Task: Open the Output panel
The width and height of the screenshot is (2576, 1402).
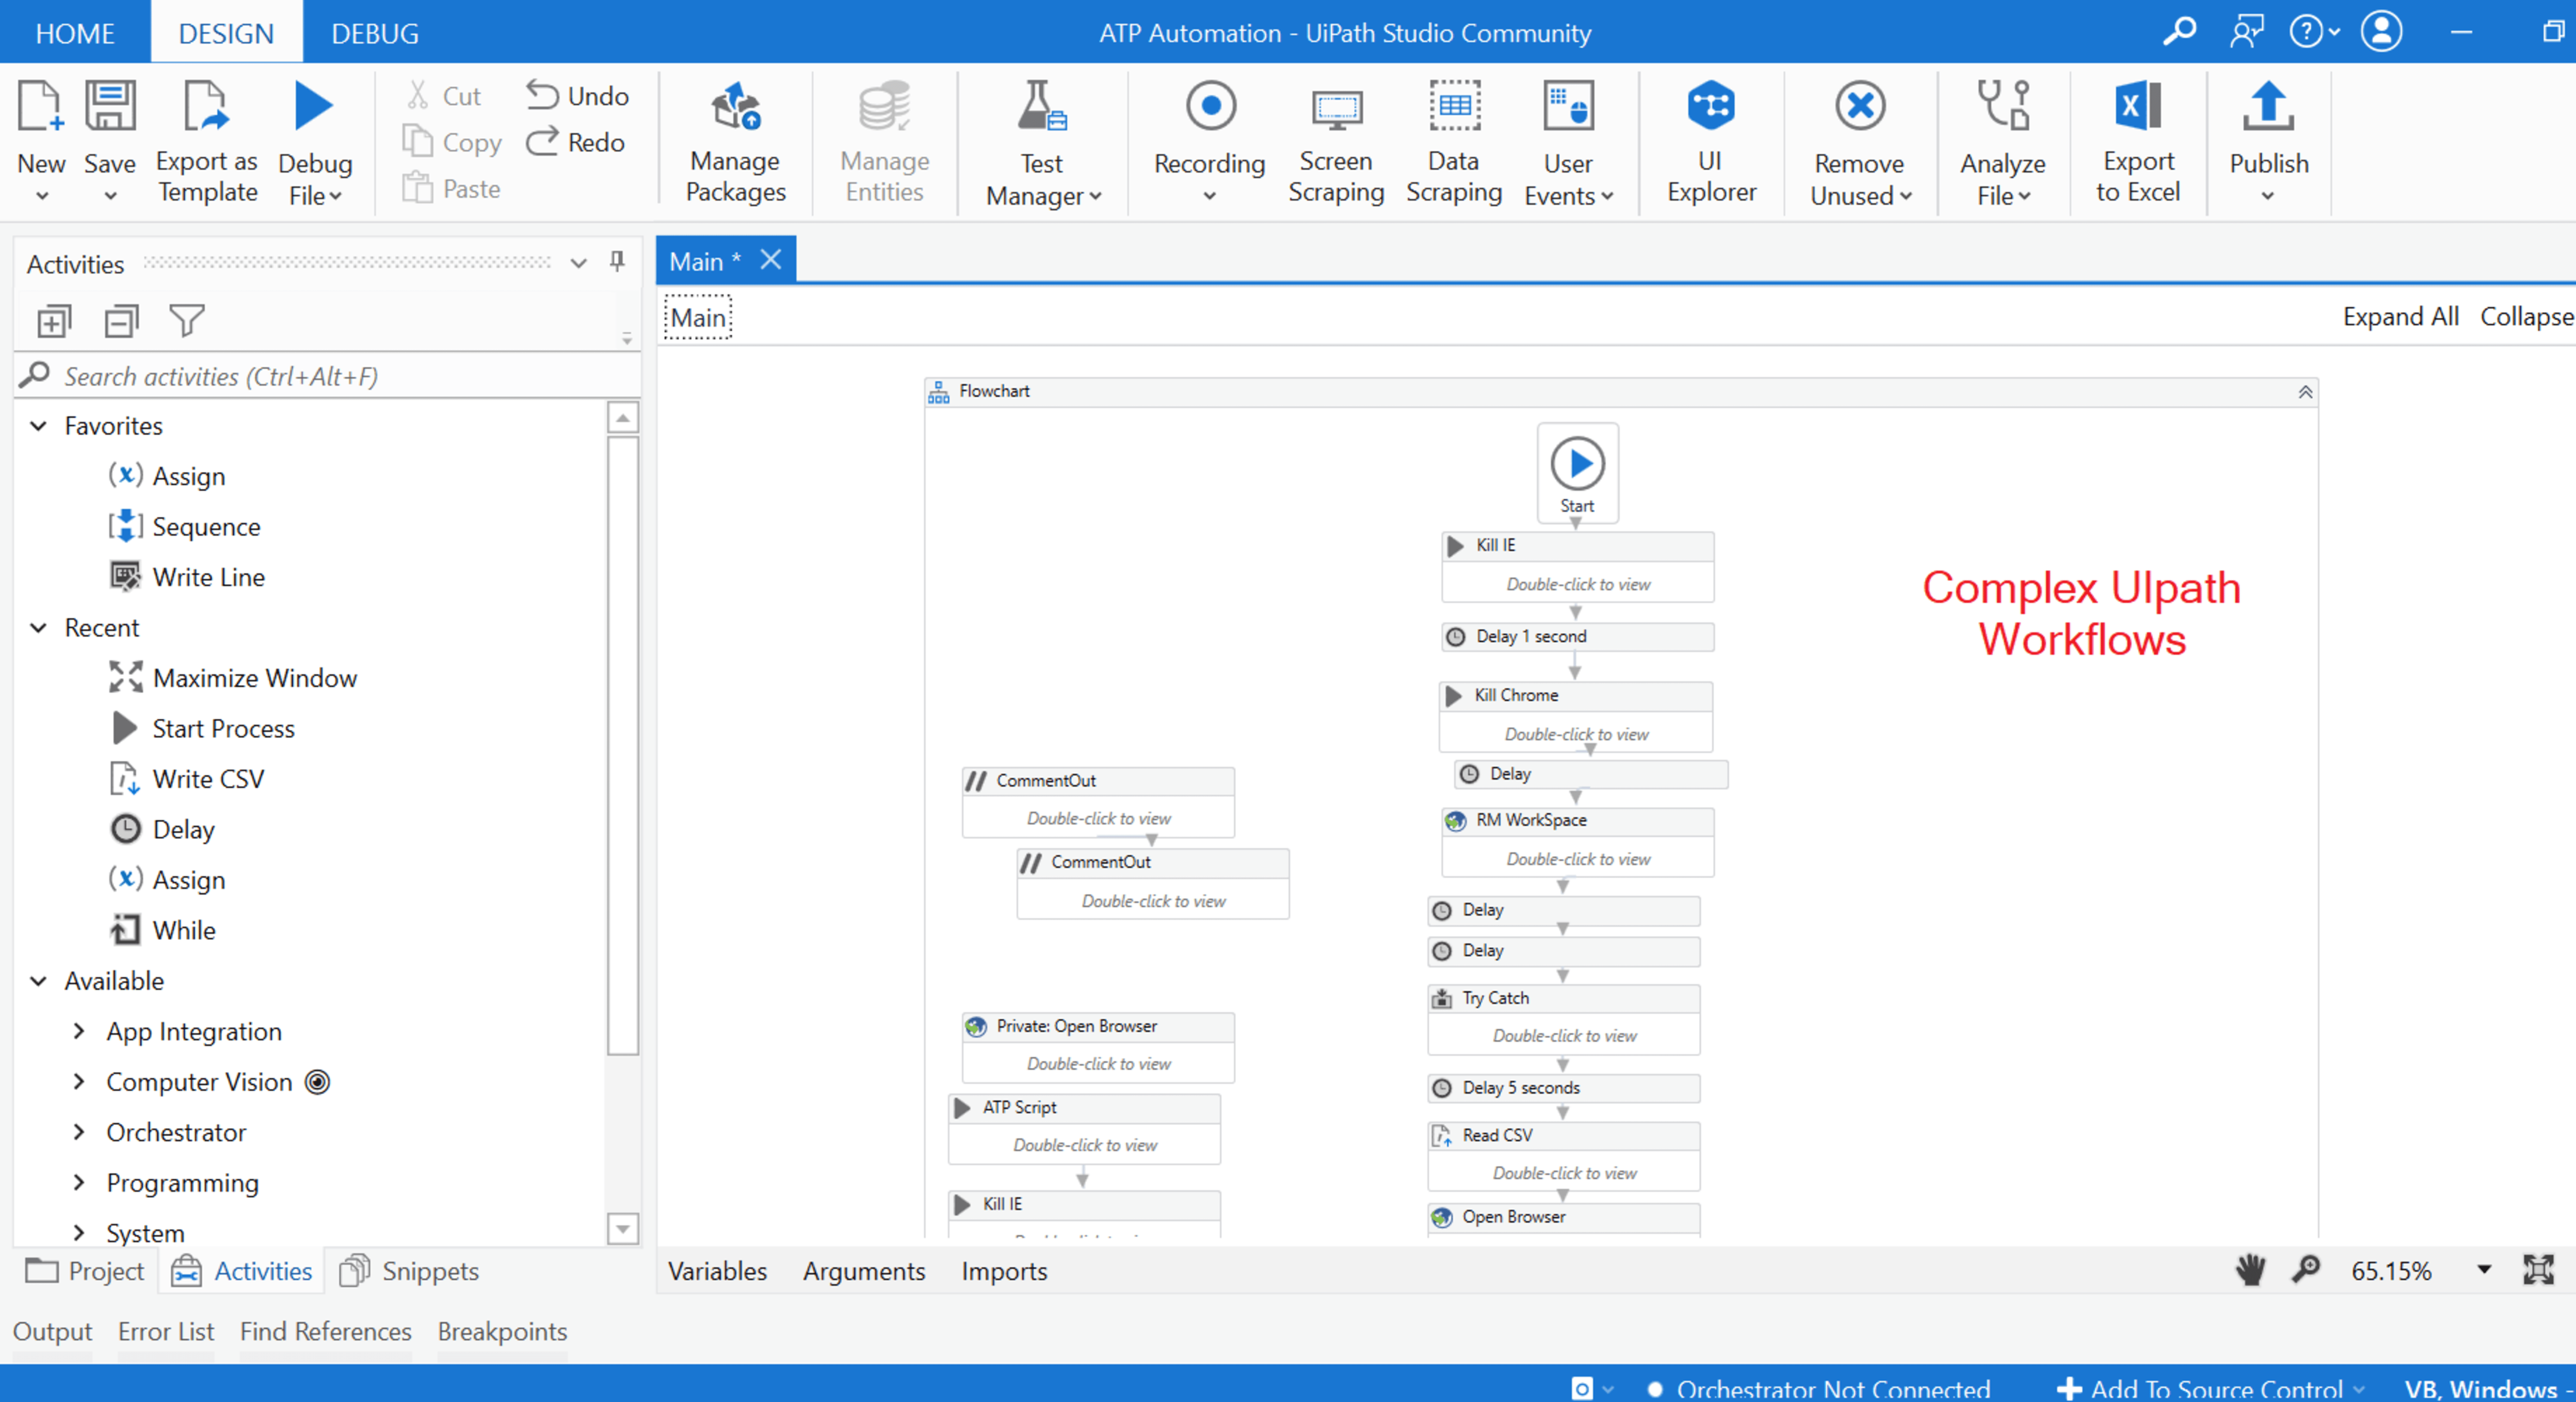Action: 52,1331
